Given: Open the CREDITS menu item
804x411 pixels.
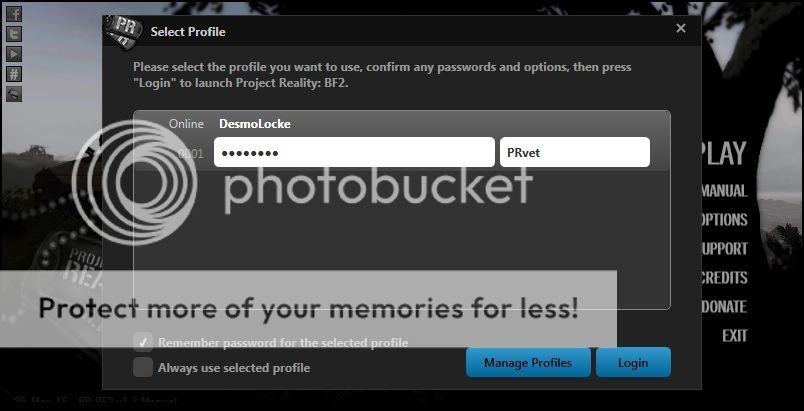Looking at the screenshot, I should click(x=724, y=277).
